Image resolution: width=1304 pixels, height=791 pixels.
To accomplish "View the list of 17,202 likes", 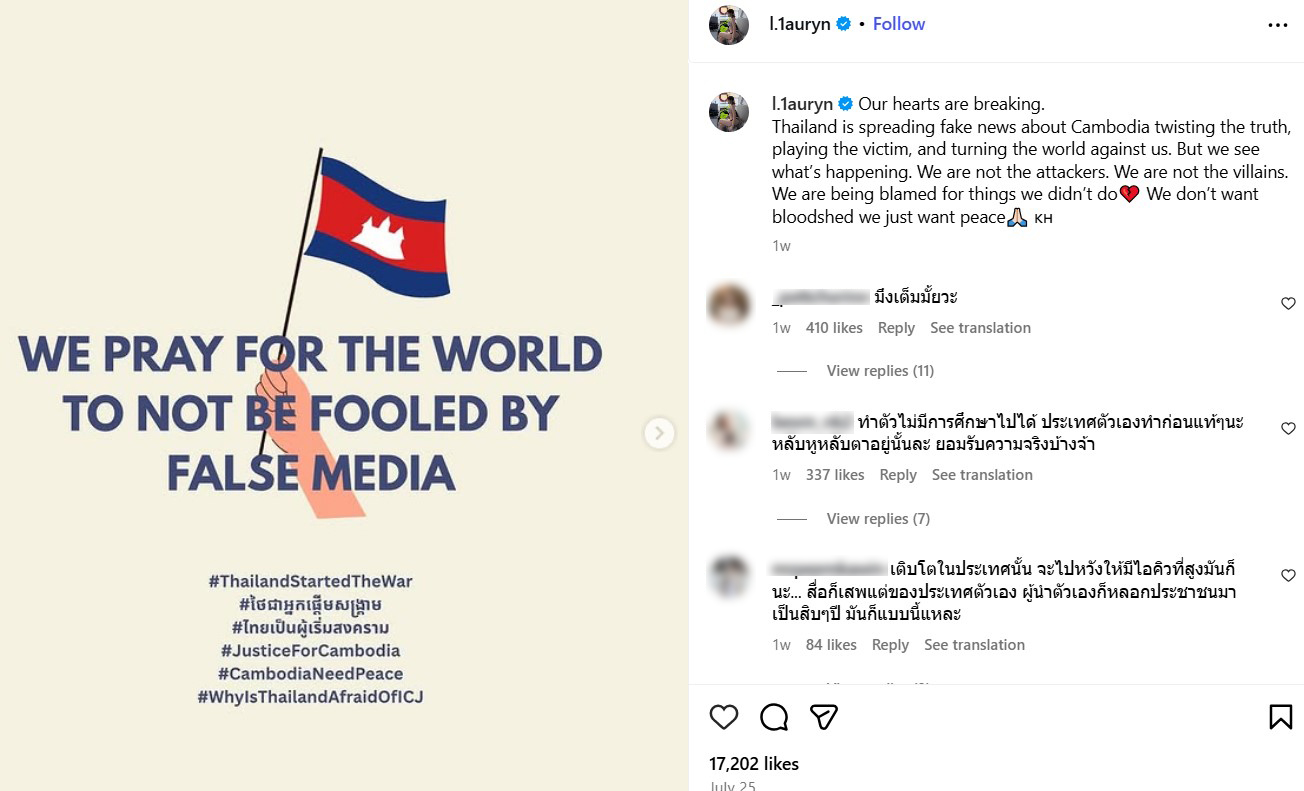I will [754, 764].
